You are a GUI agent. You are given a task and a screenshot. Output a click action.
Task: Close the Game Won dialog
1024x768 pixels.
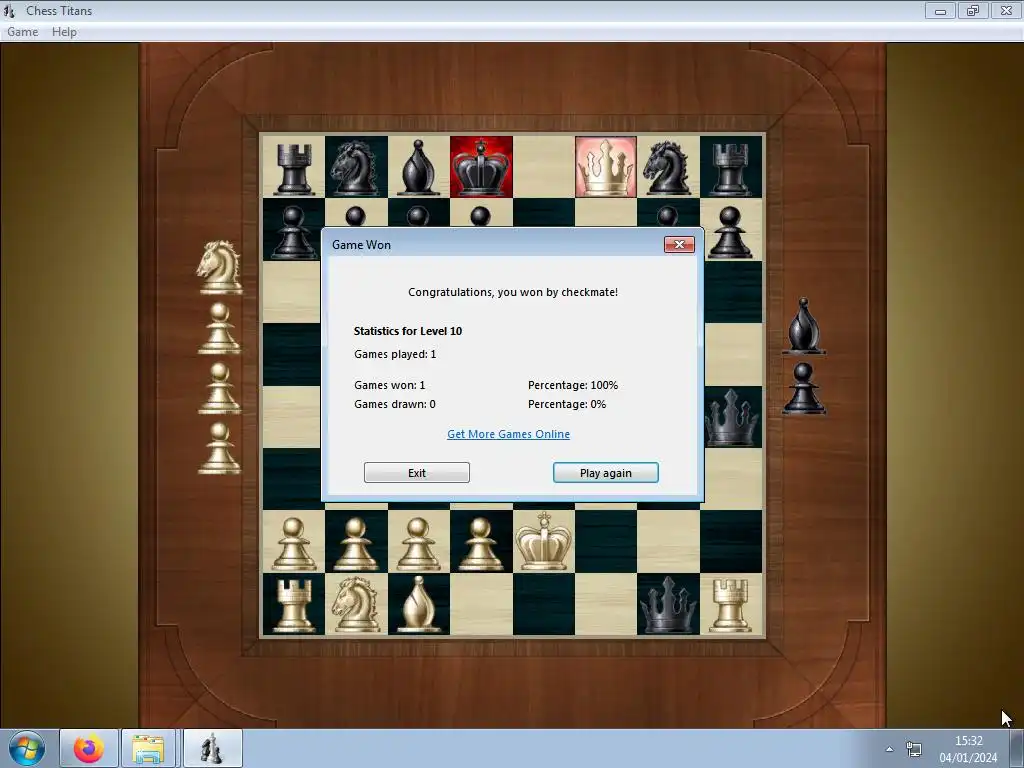pos(679,244)
